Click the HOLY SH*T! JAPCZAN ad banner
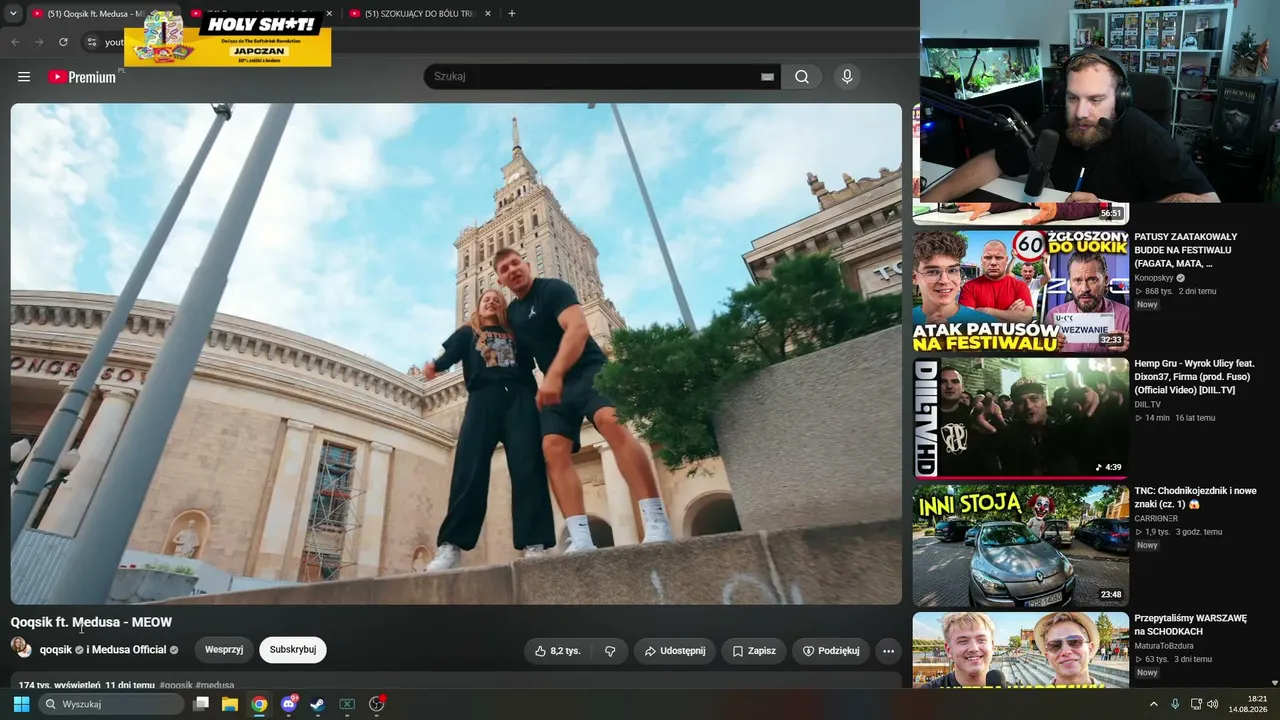 [228, 39]
